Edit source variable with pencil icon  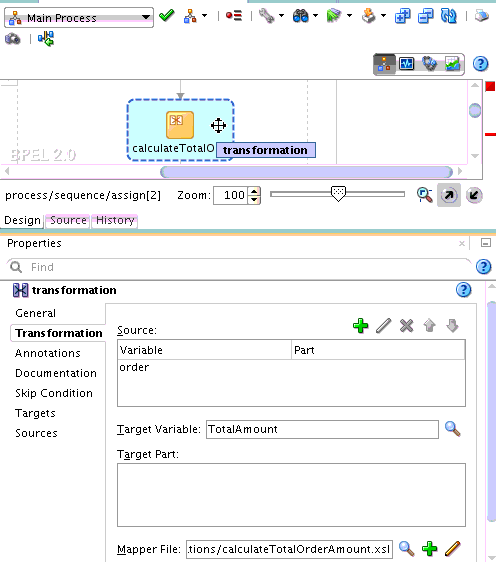(383, 326)
